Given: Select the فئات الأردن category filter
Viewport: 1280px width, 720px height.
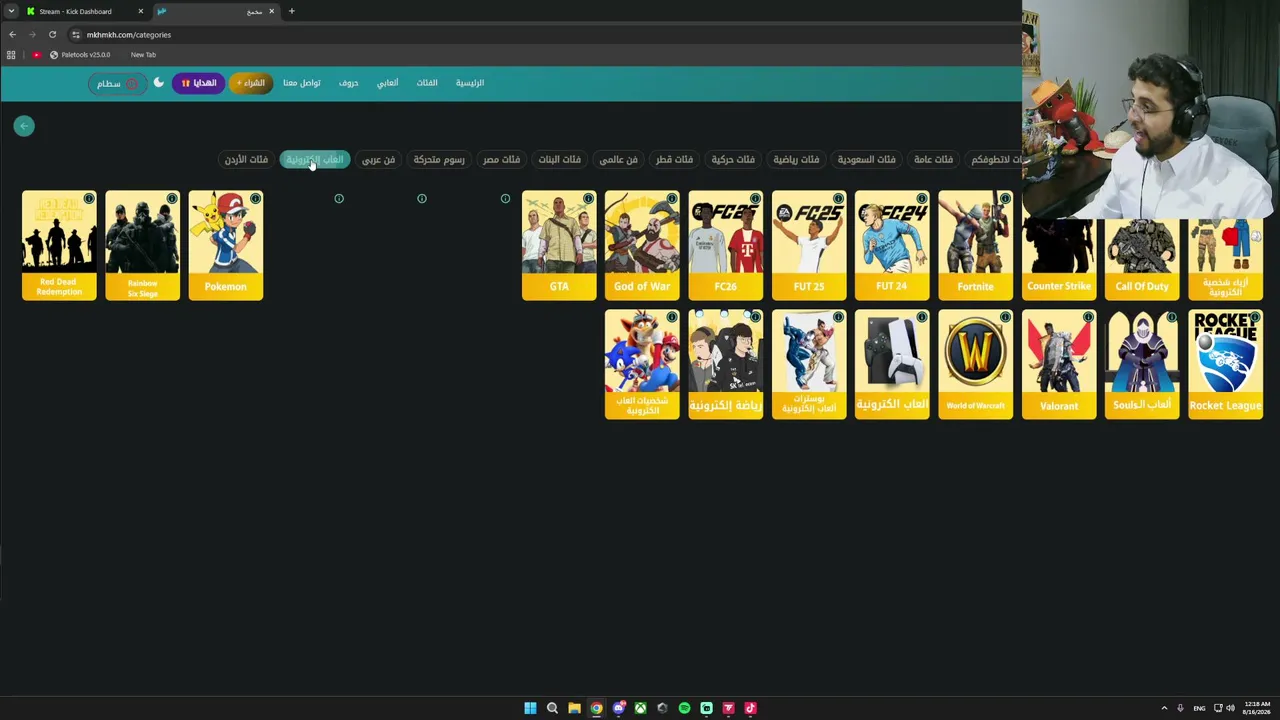Looking at the screenshot, I should click(x=246, y=159).
